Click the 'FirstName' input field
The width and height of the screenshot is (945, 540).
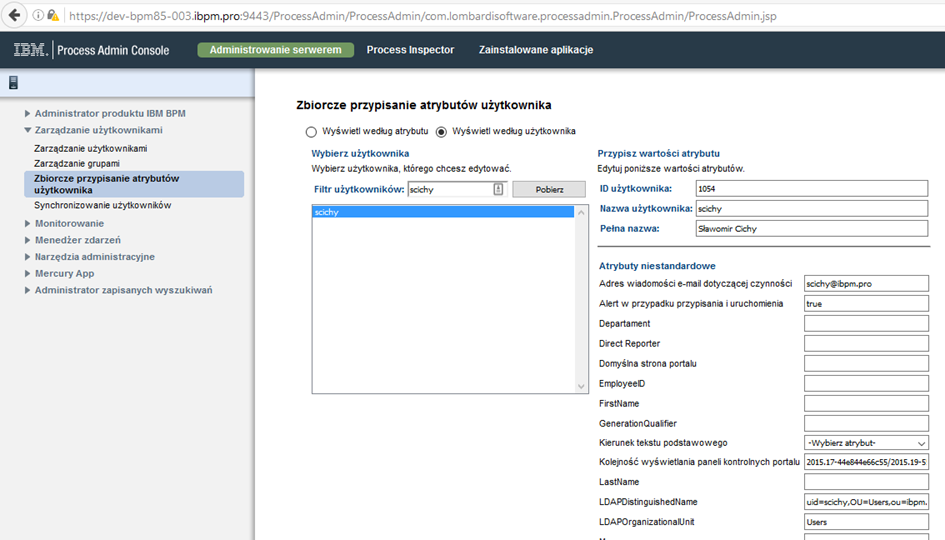click(x=866, y=403)
